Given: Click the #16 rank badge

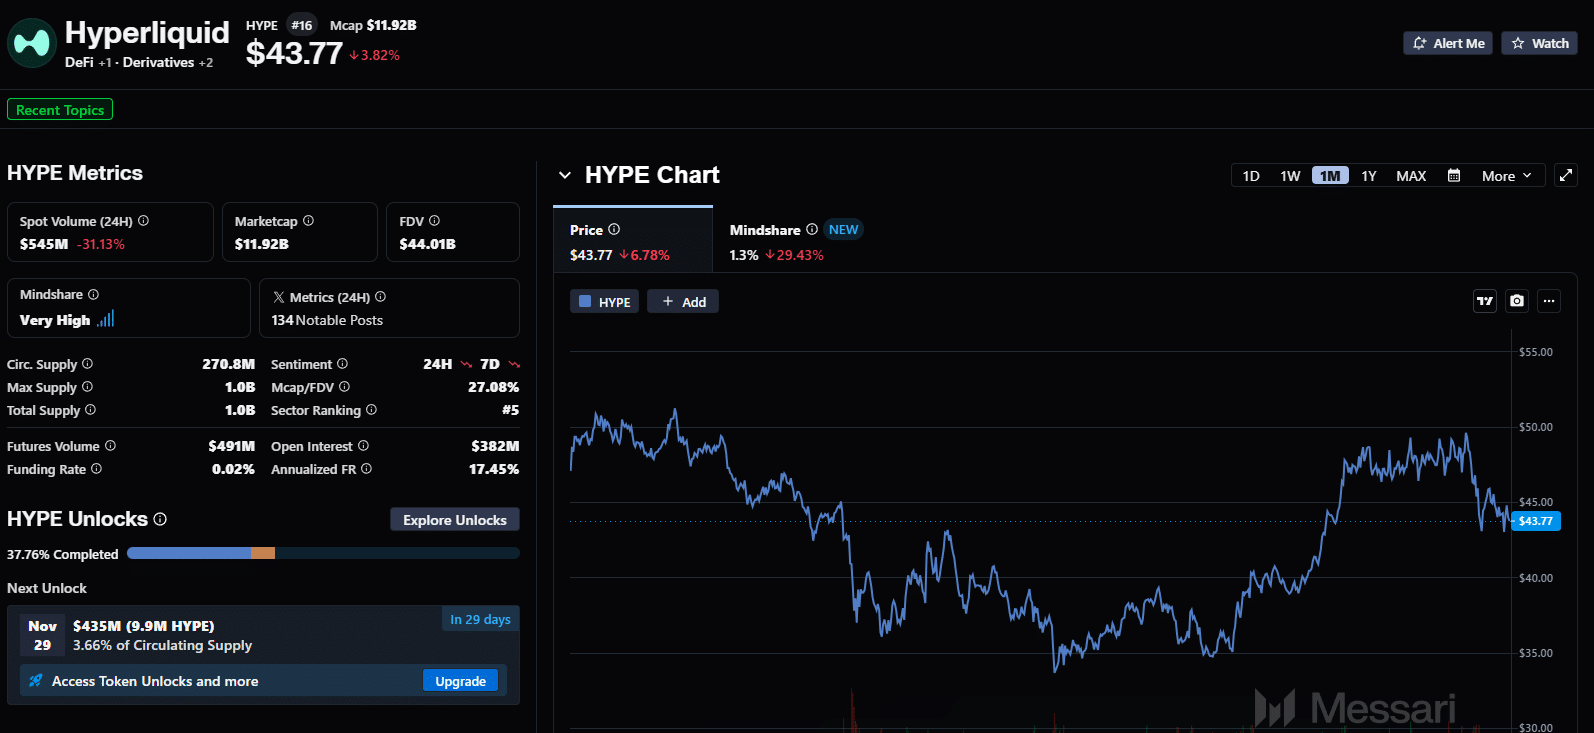Looking at the screenshot, I should click(x=302, y=25).
